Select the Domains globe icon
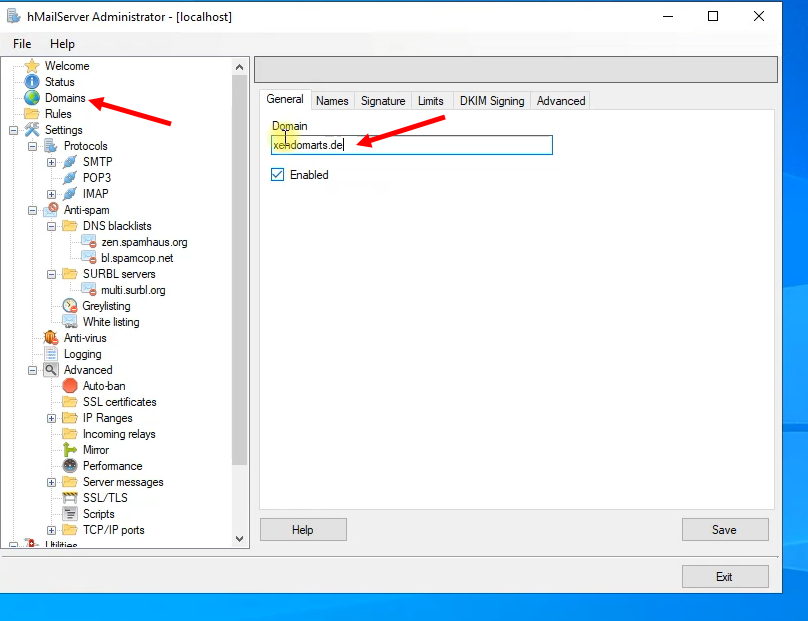 pos(32,98)
